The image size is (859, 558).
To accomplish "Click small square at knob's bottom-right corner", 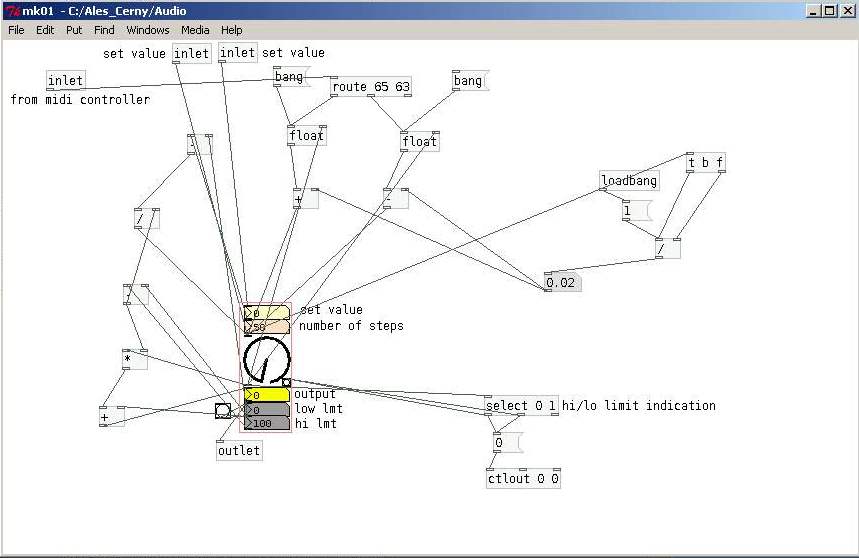I will (287, 382).
